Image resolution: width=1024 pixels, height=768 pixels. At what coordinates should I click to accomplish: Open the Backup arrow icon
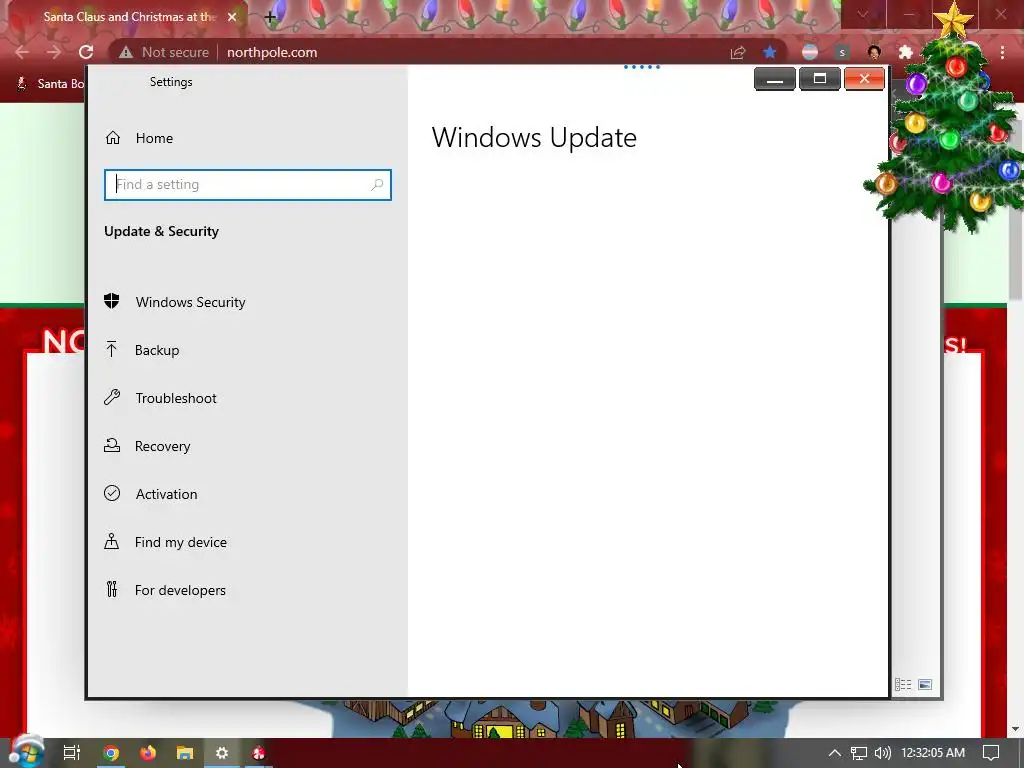pos(112,349)
